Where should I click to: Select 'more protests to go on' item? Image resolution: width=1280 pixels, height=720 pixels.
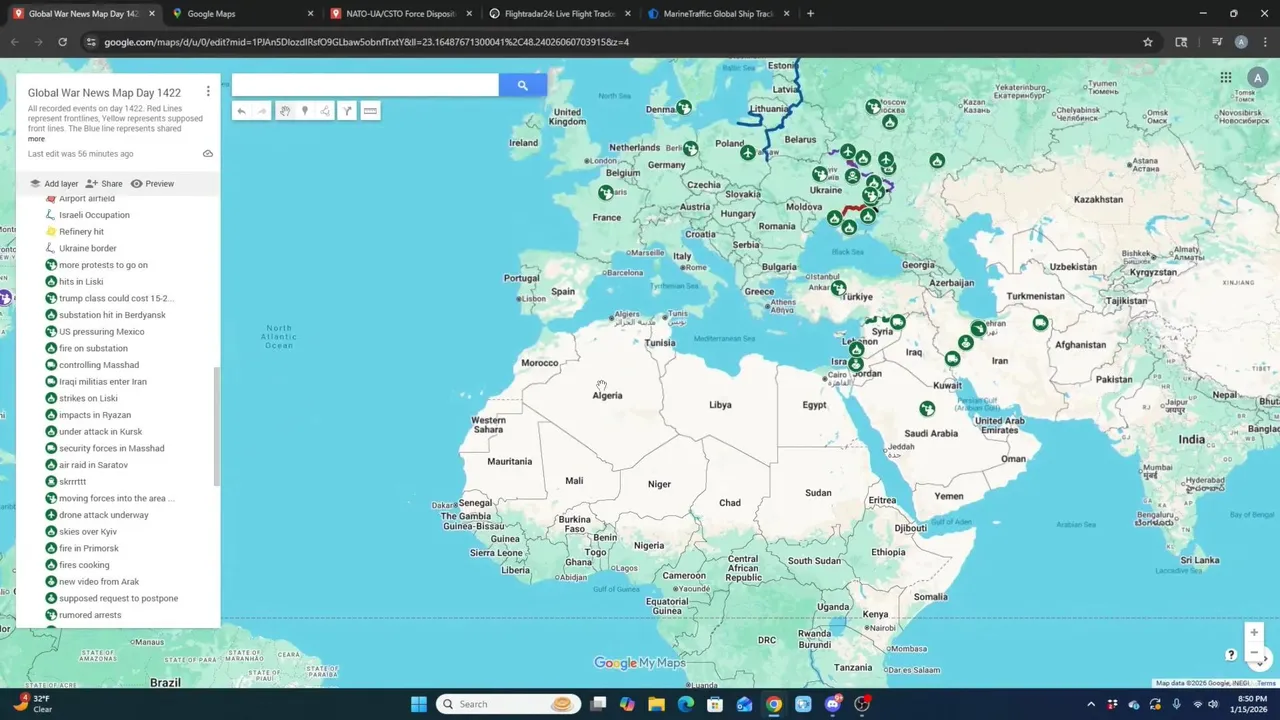(103, 265)
